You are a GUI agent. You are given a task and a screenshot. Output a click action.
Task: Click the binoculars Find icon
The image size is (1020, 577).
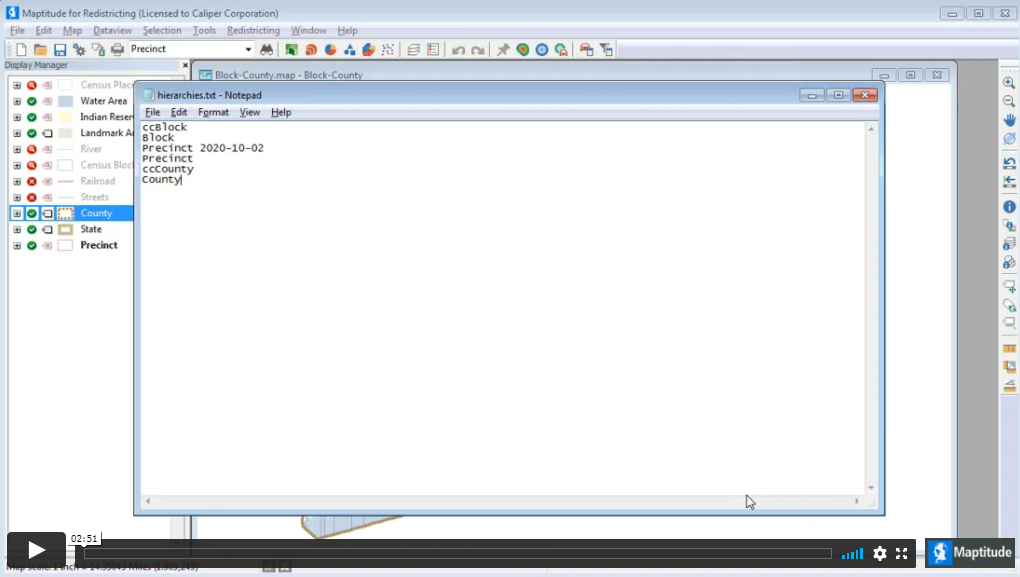click(267, 50)
